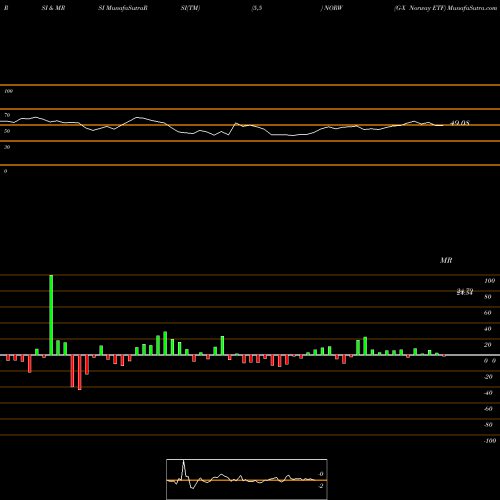
Task: Click the MR axis label 80
Action: 488,297
